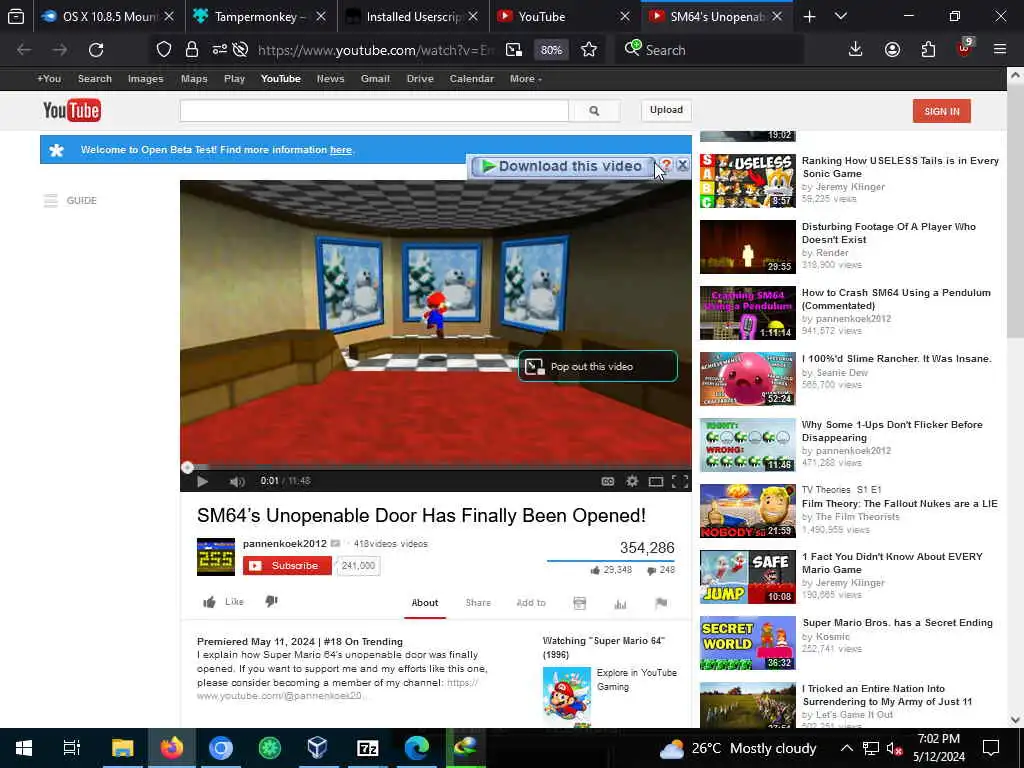Image resolution: width=1024 pixels, height=768 pixels.
Task: Toggle closed captions CC button
Action: (x=607, y=481)
